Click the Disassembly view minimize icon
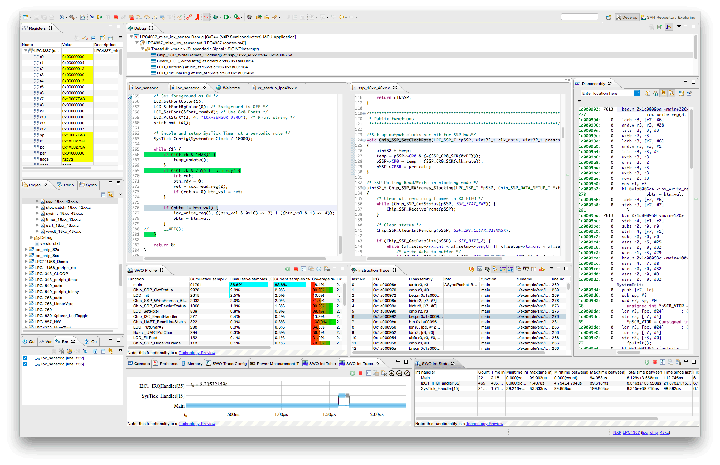 [684, 82]
